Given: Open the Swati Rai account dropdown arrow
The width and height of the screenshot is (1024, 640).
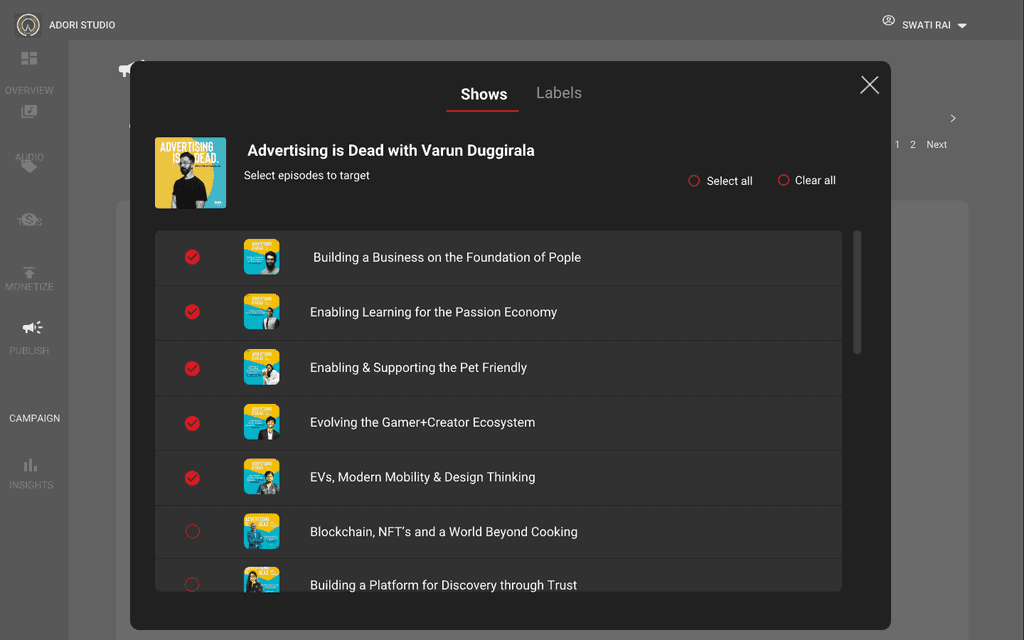Looking at the screenshot, I should (962, 25).
